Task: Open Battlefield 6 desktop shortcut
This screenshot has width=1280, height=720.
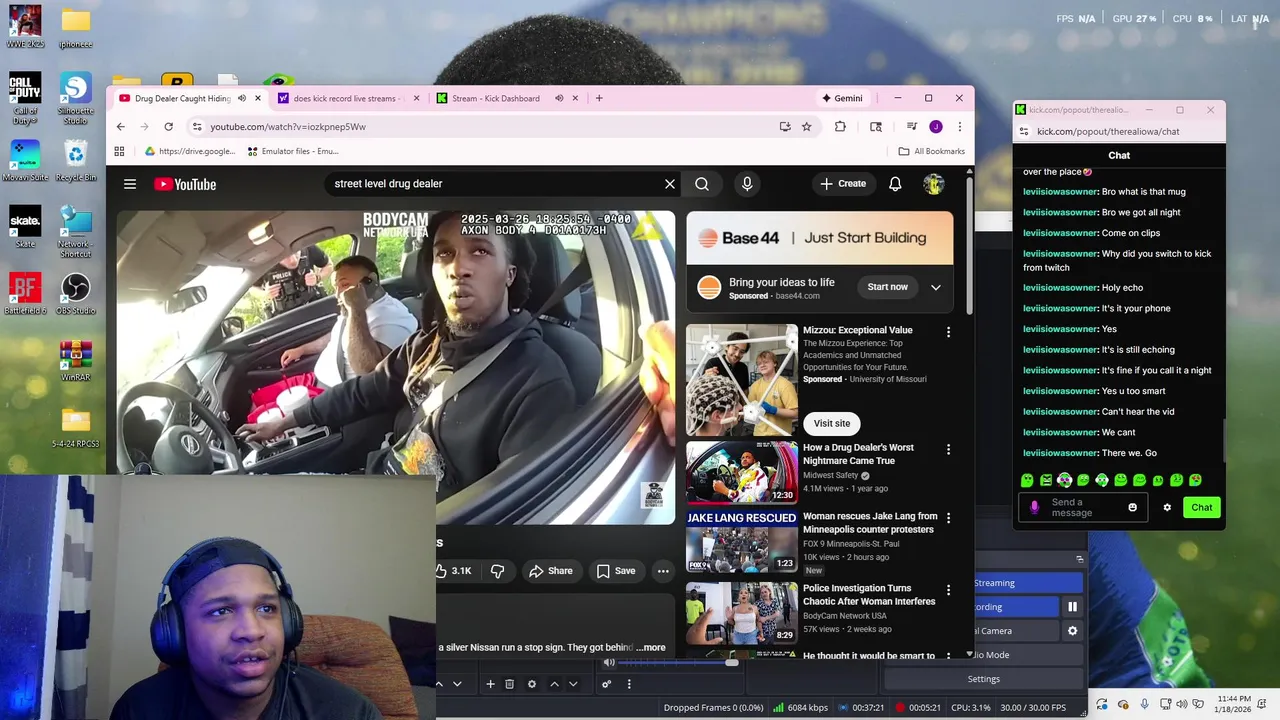Action: [x=25, y=295]
